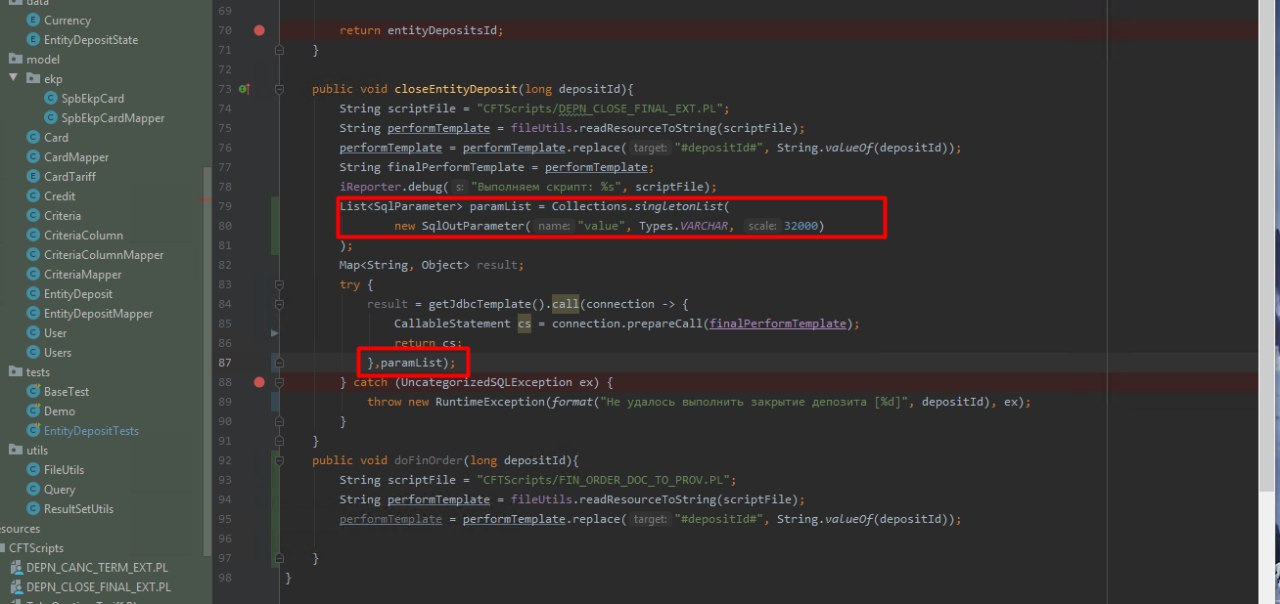Click the CardMapper class icon
Viewport: 1280px width, 604px height.
pos(33,157)
